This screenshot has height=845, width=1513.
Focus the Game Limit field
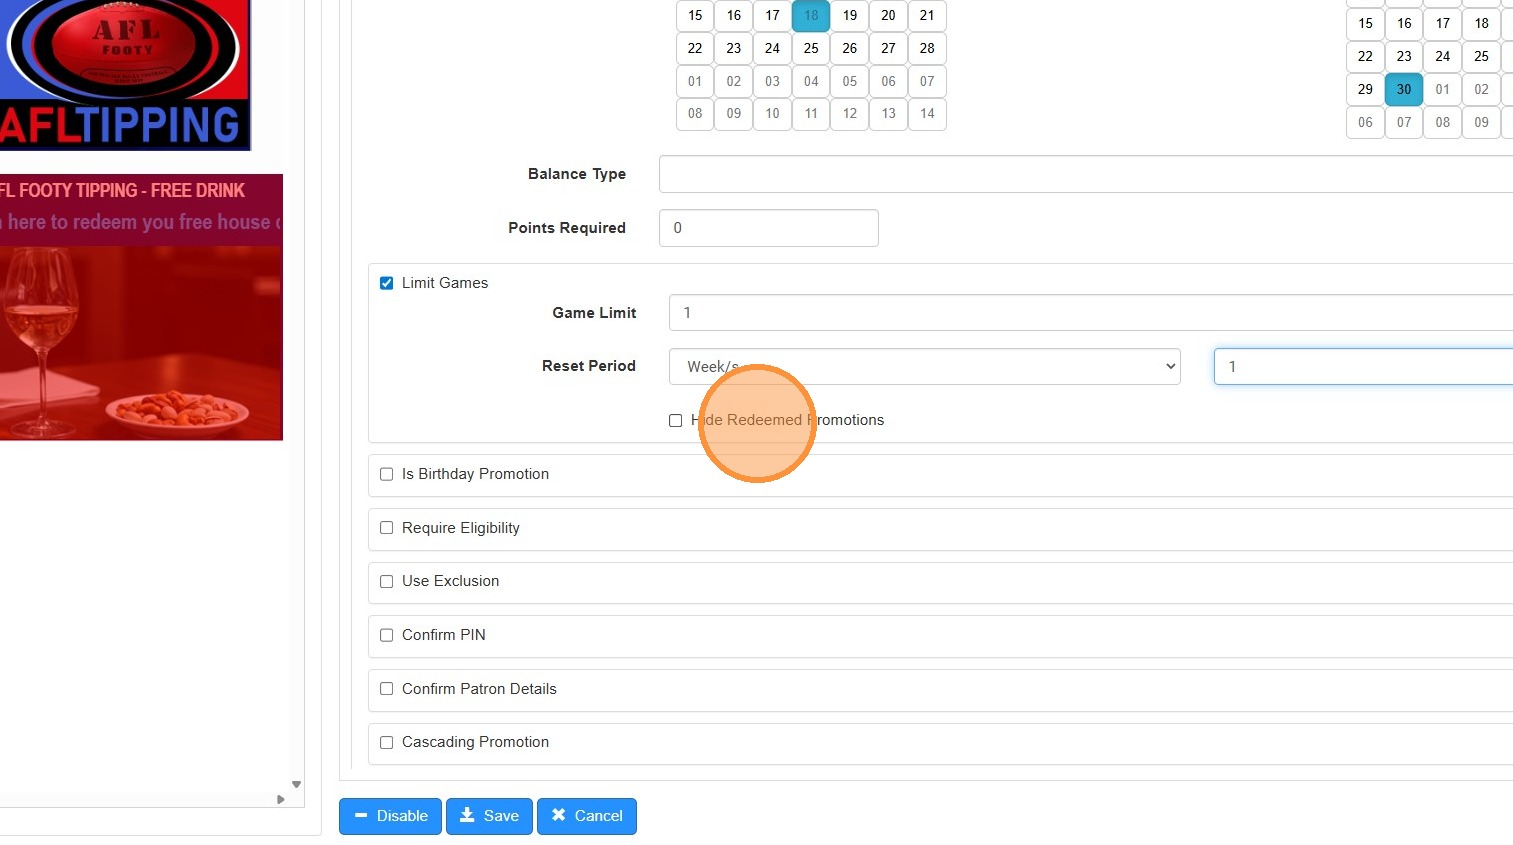click(1090, 313)
